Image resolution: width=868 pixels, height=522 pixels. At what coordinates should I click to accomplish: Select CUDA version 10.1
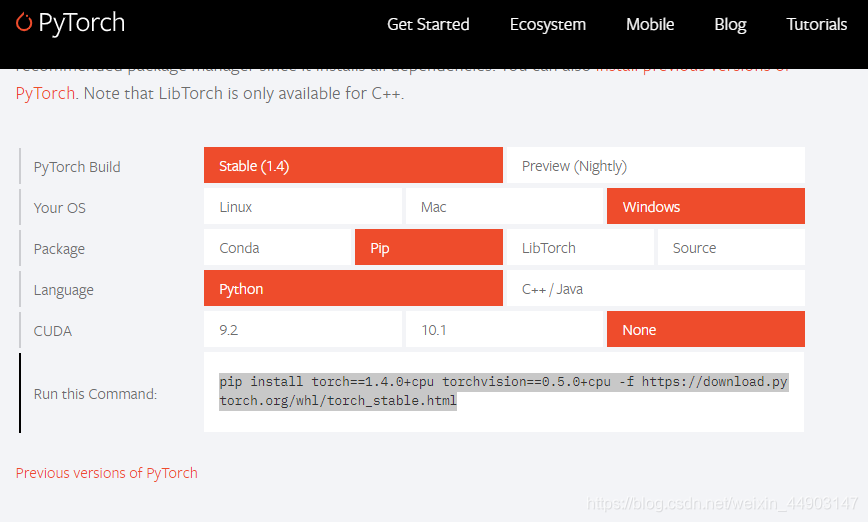[x=504, y=329]
